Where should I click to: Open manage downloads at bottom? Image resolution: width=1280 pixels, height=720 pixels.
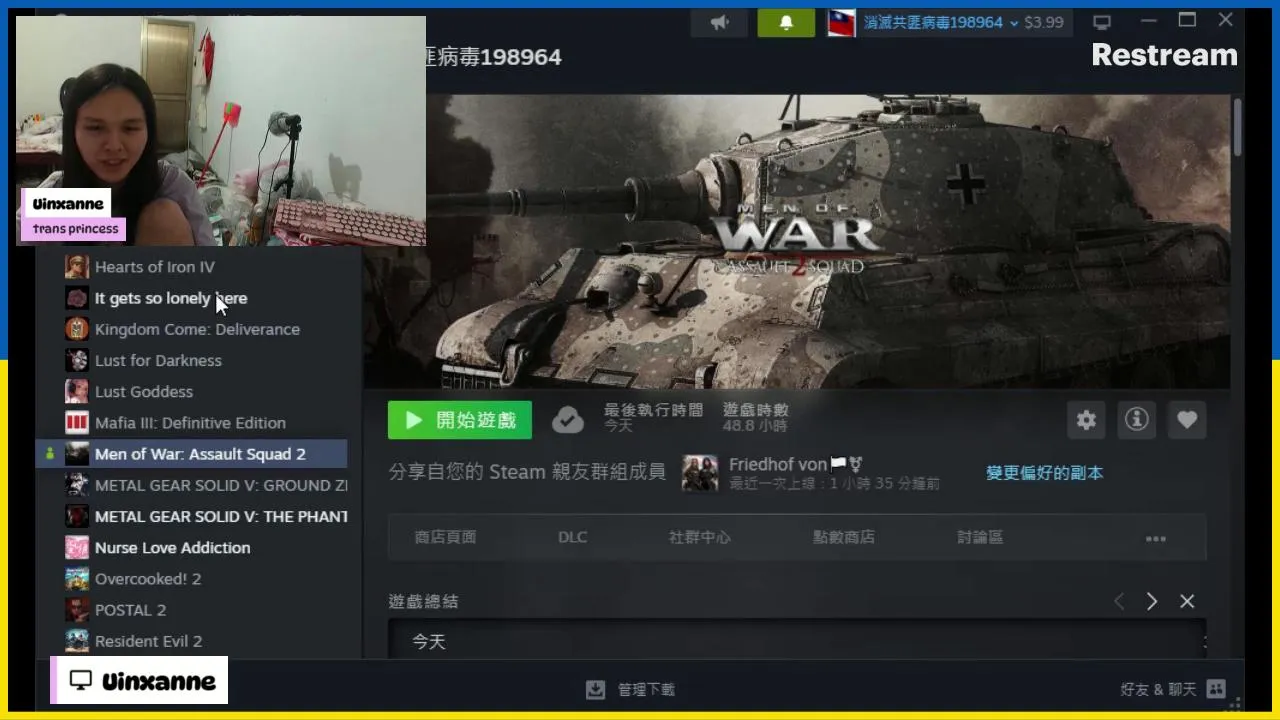630,689
